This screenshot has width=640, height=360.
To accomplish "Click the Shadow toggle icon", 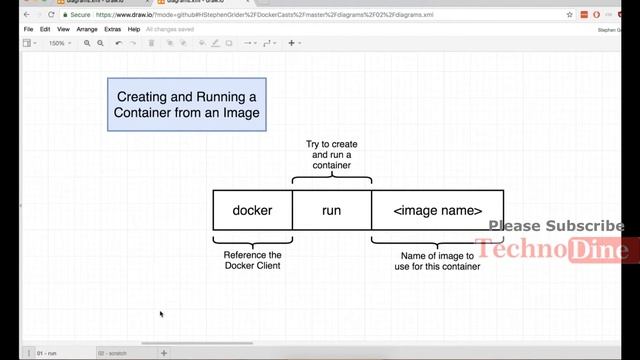I will pyautogui.click(x=229, y=43).
